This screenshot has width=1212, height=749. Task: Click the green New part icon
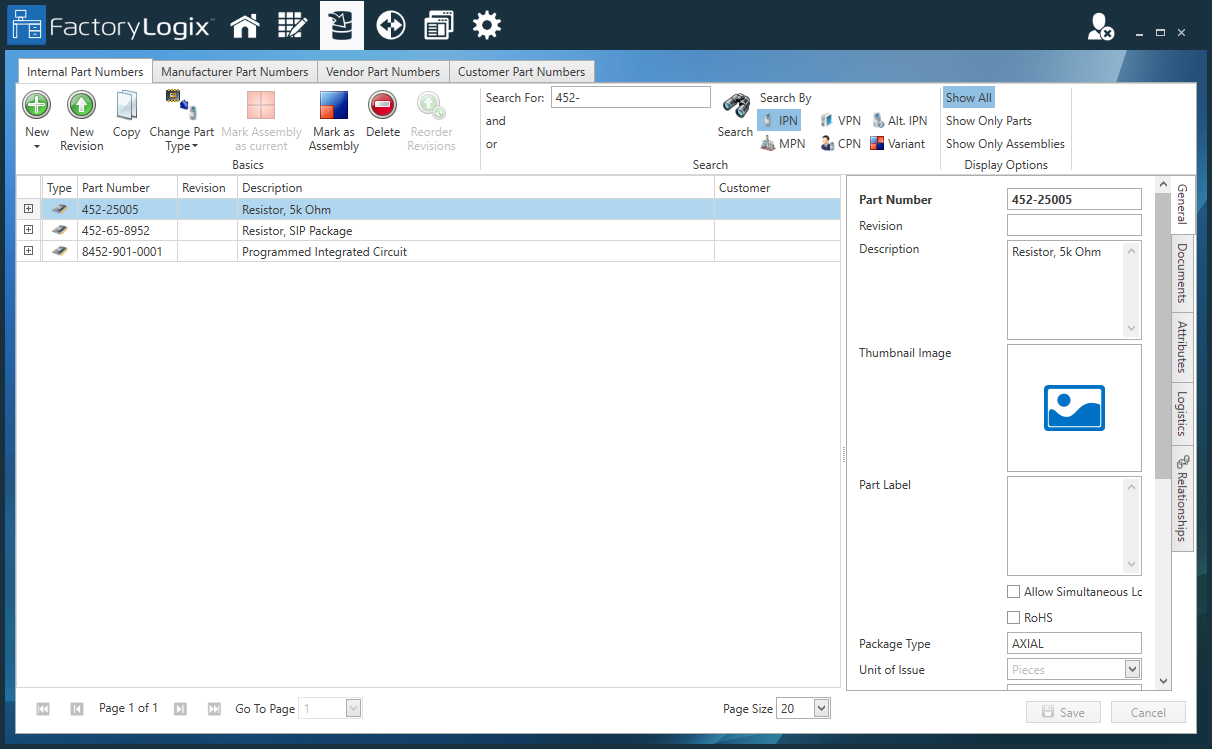[x=37, y=105]
